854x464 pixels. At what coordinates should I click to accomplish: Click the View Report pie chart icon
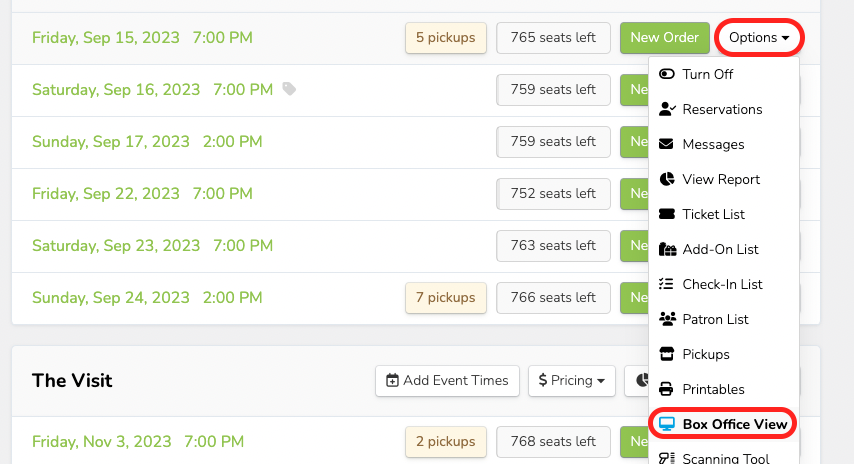[667, 179]
